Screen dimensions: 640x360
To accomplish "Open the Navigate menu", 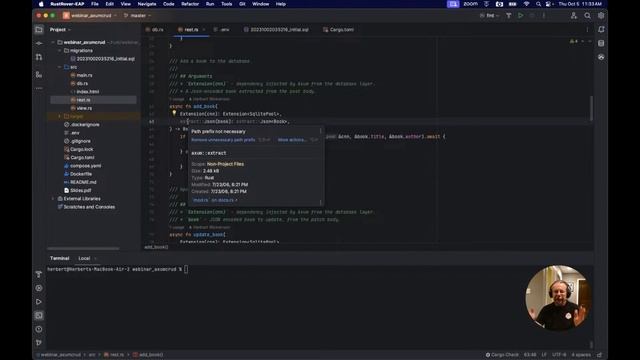I will [147, 4].
